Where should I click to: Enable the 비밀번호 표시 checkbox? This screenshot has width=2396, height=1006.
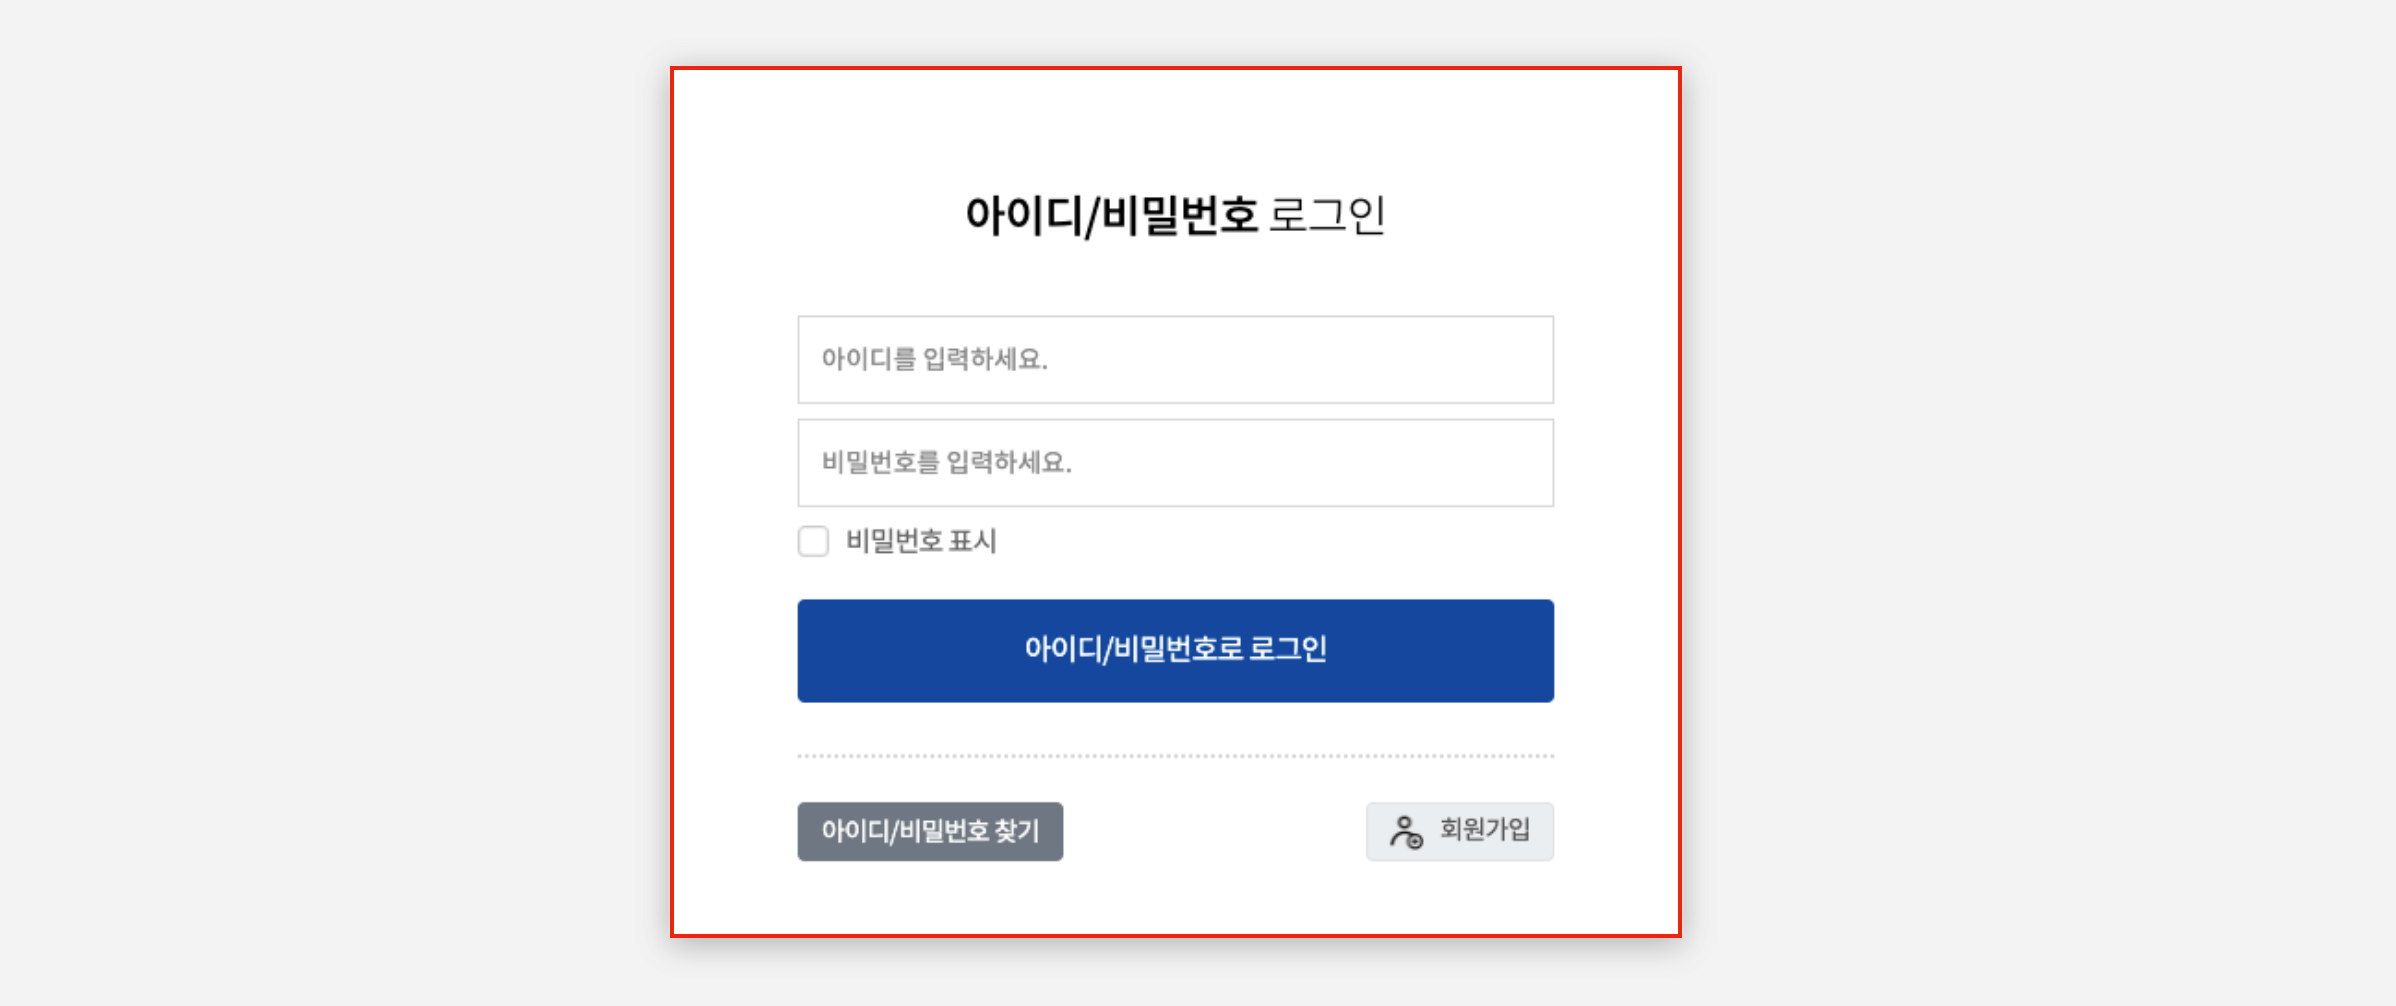[x=813, y=541]
